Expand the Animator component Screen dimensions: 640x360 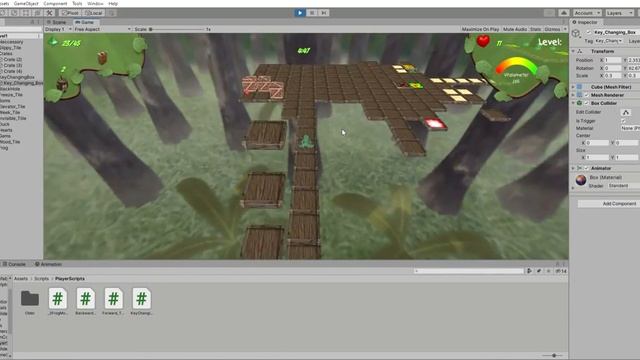(573, 168)
